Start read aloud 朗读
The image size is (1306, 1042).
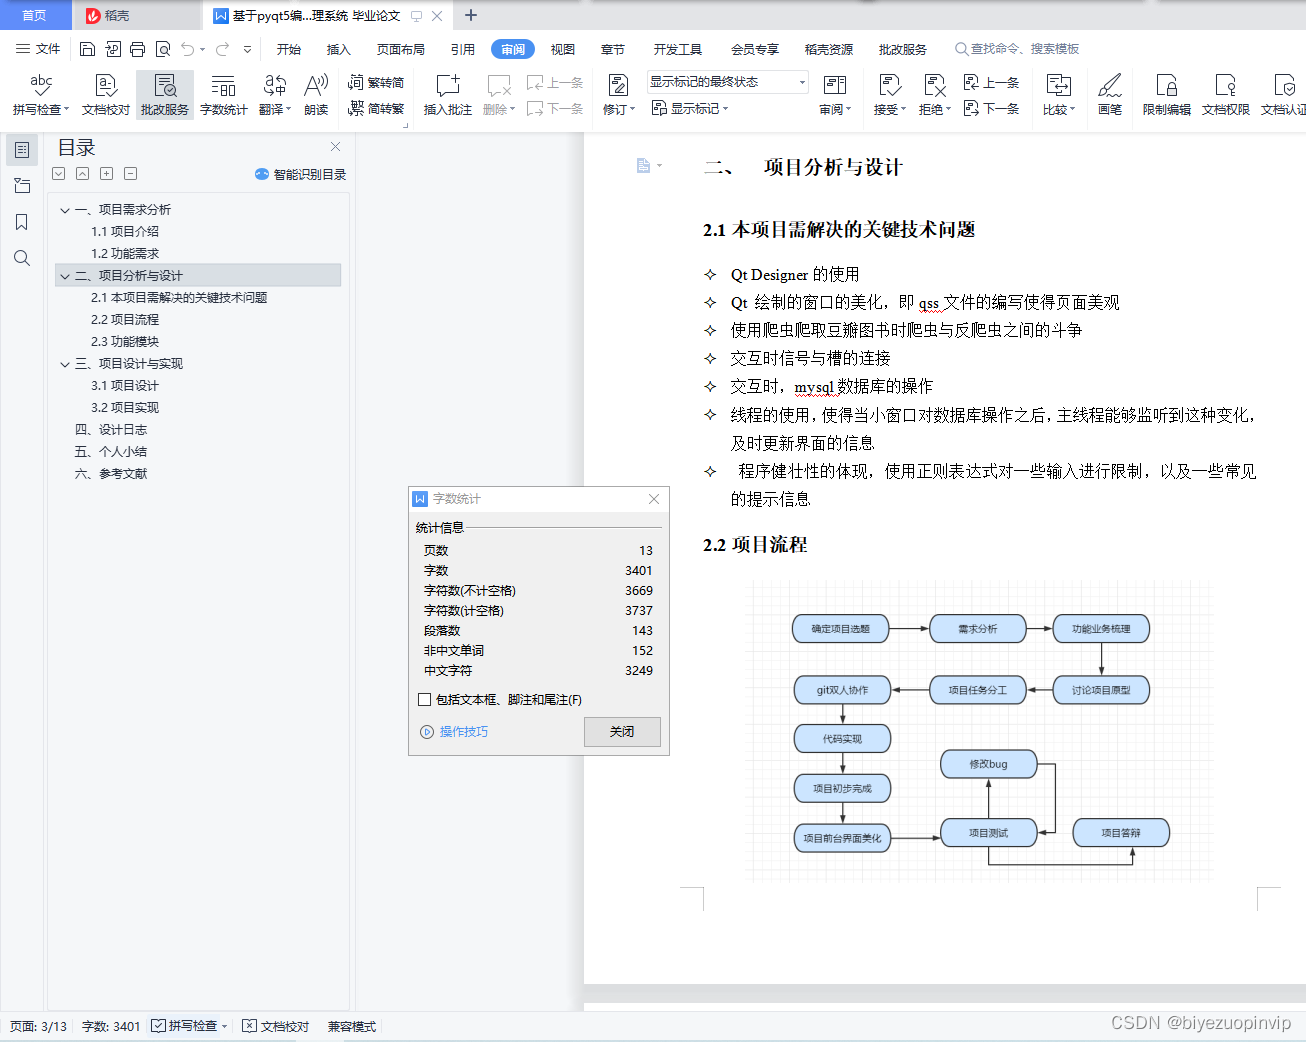pos(315,95)
